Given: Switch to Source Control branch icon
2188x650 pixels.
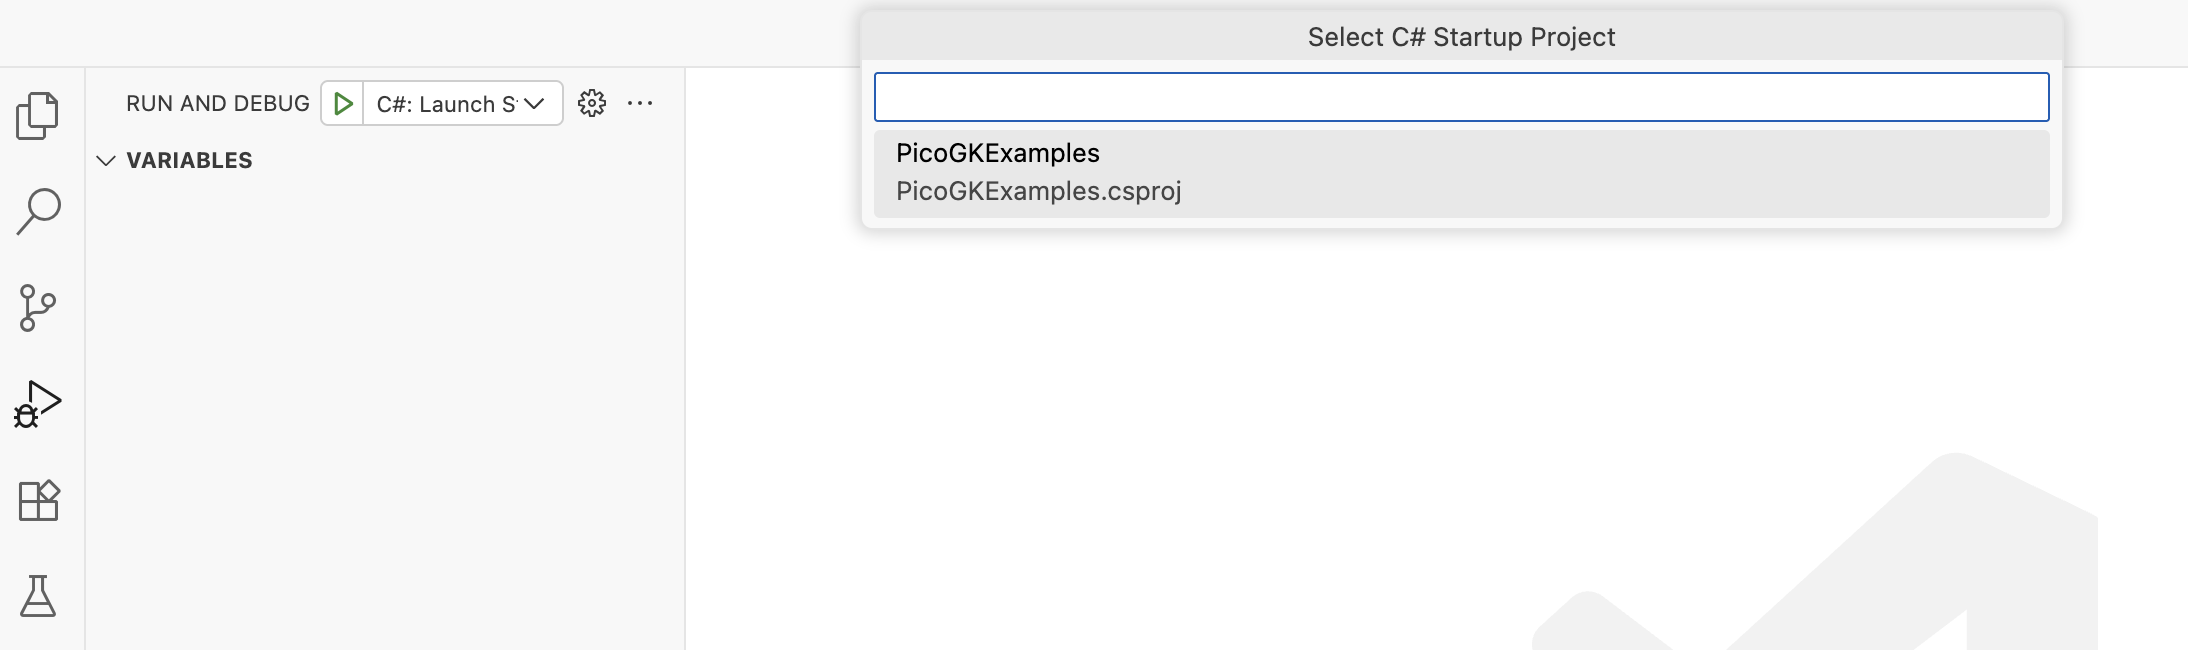Looking at the screenshot, I should [38, 308].
